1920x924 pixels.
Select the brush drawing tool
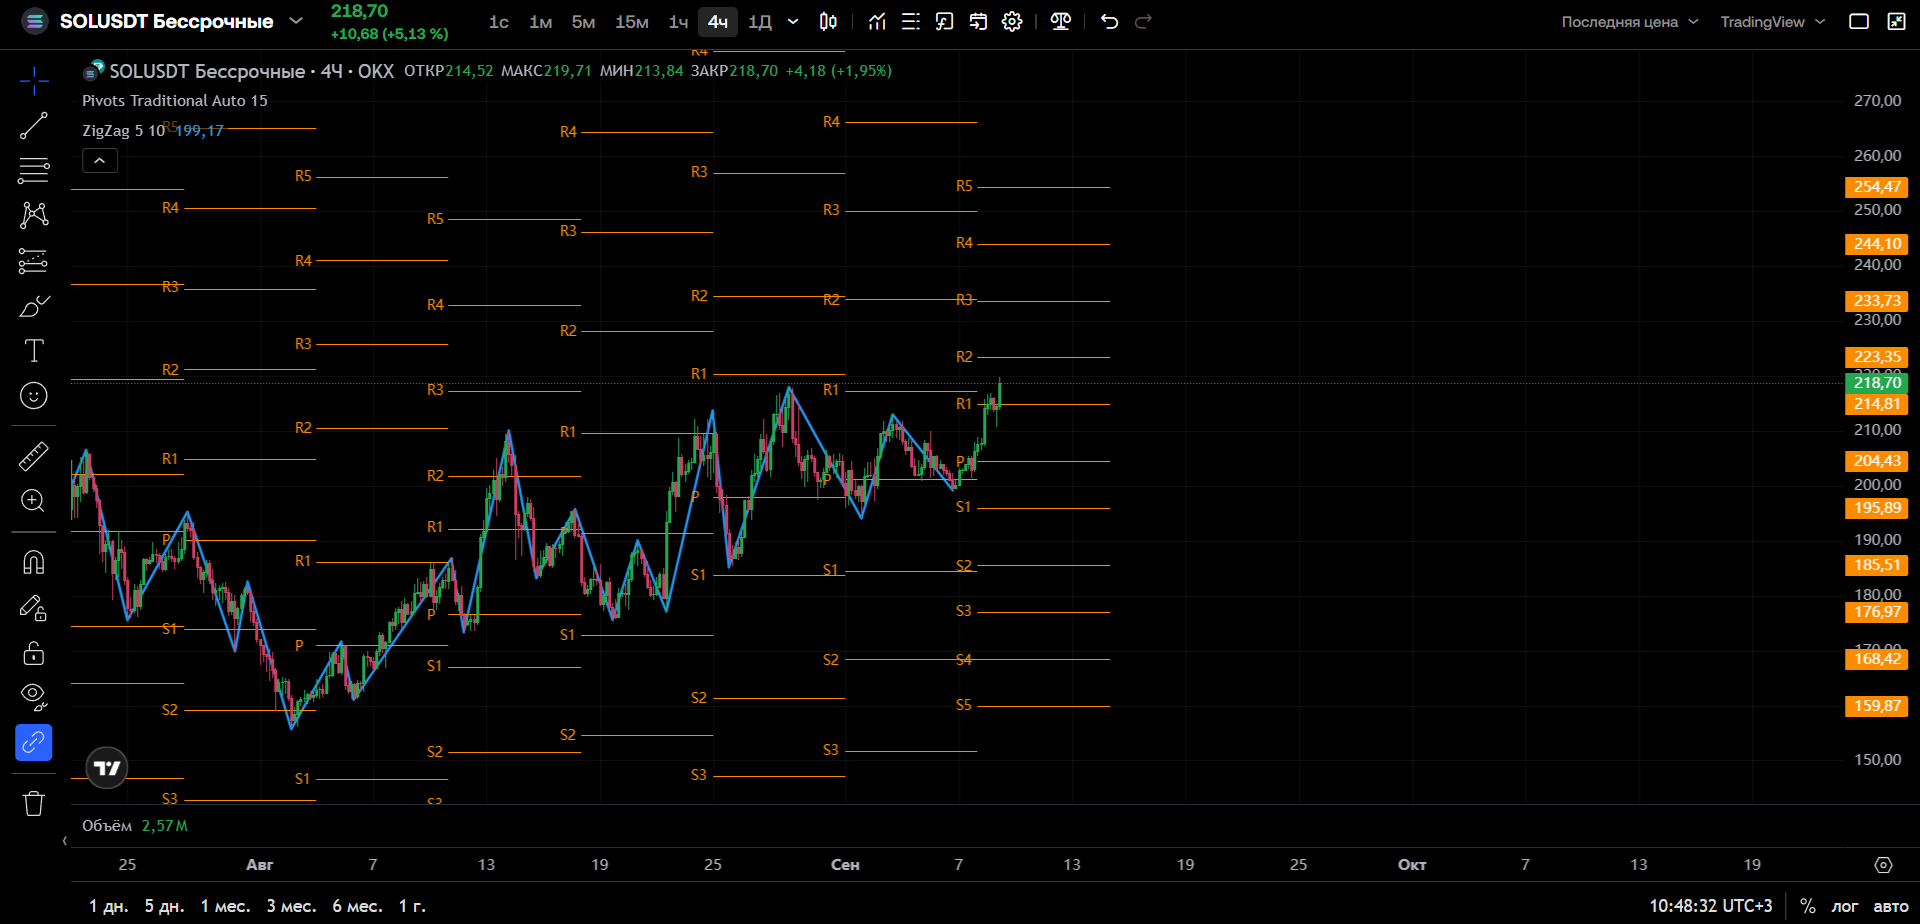point(34,306)
